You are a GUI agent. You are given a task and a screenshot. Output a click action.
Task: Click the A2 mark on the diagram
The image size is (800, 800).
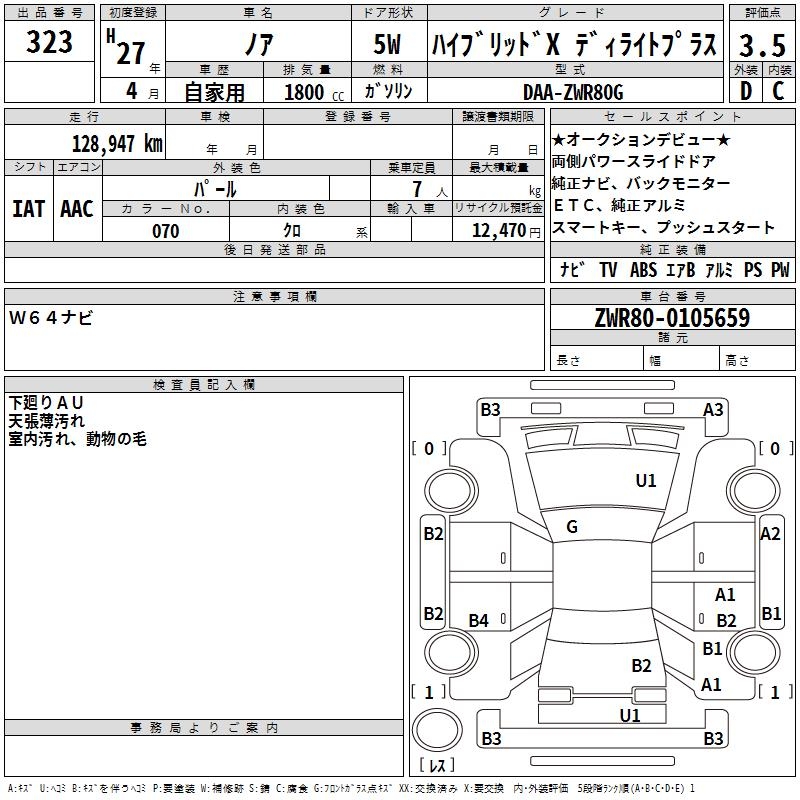(x=770, y=534)
